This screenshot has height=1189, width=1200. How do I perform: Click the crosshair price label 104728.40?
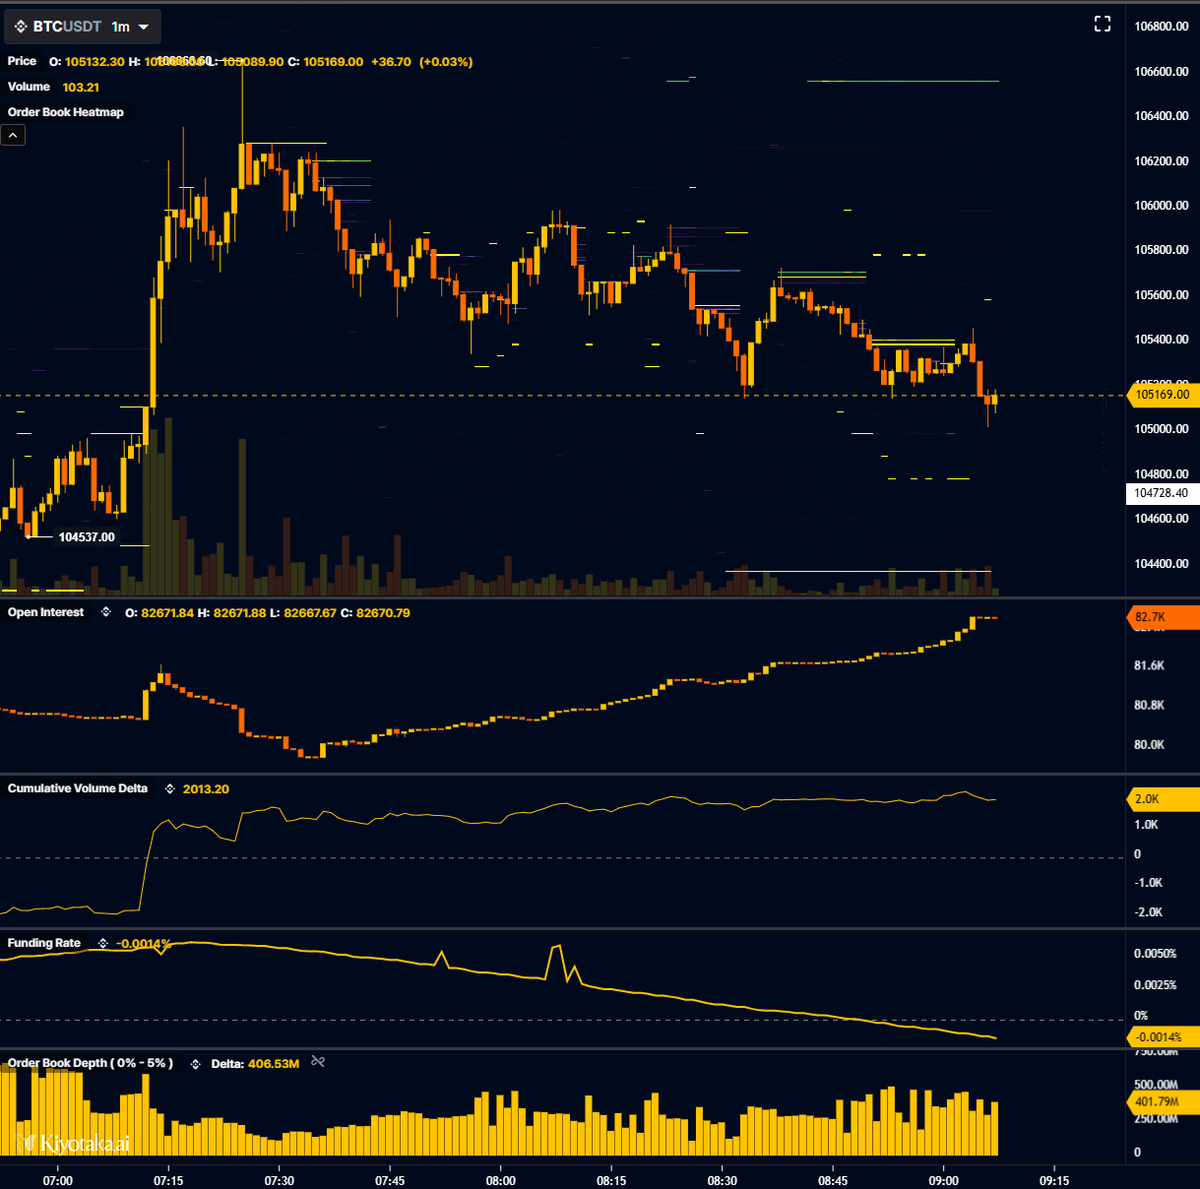(1161, 493)
